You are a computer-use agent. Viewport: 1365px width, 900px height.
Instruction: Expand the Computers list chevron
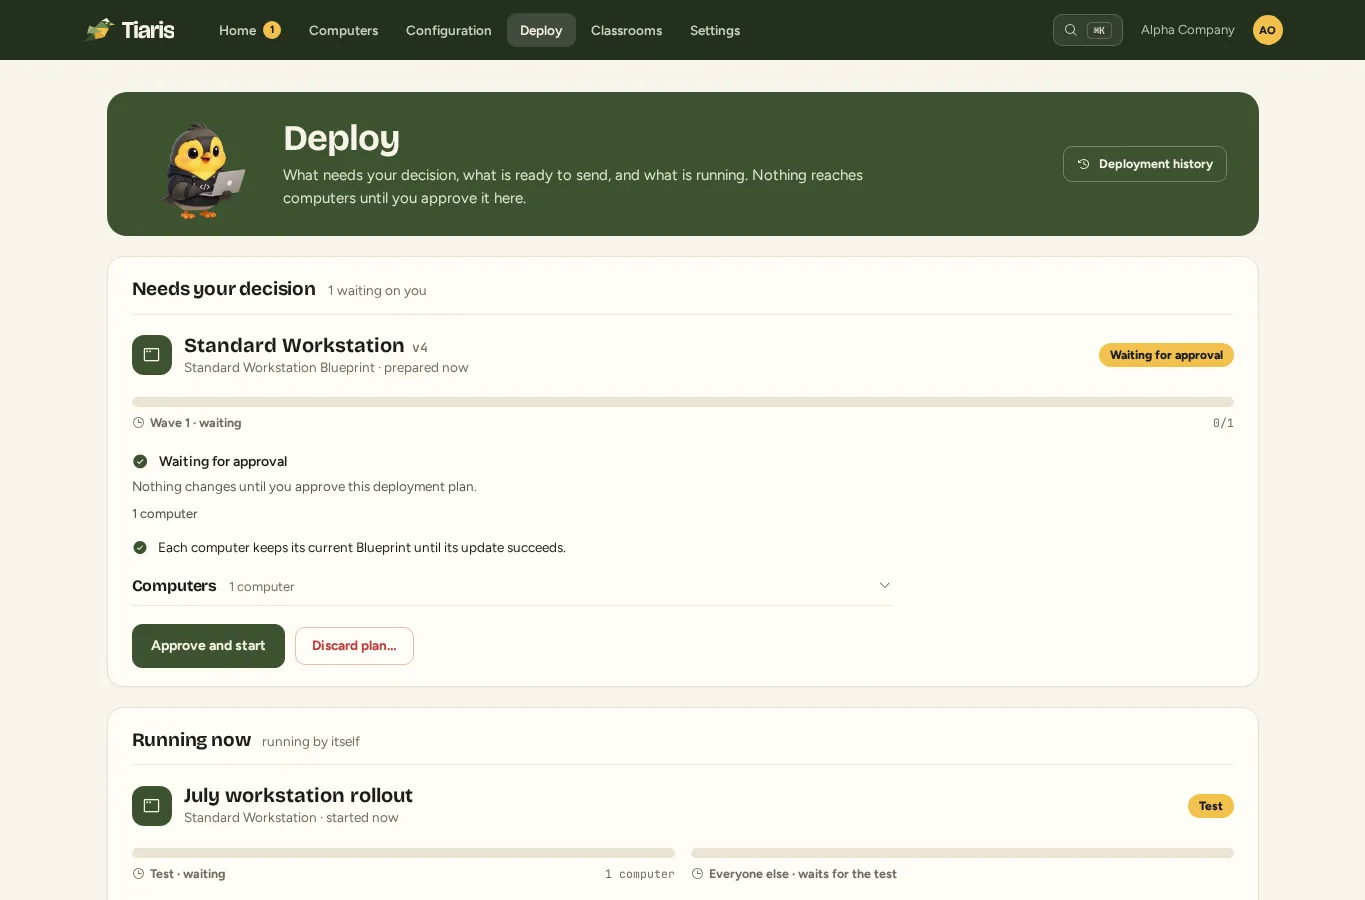pyautogui.click(x=884, y=586)
